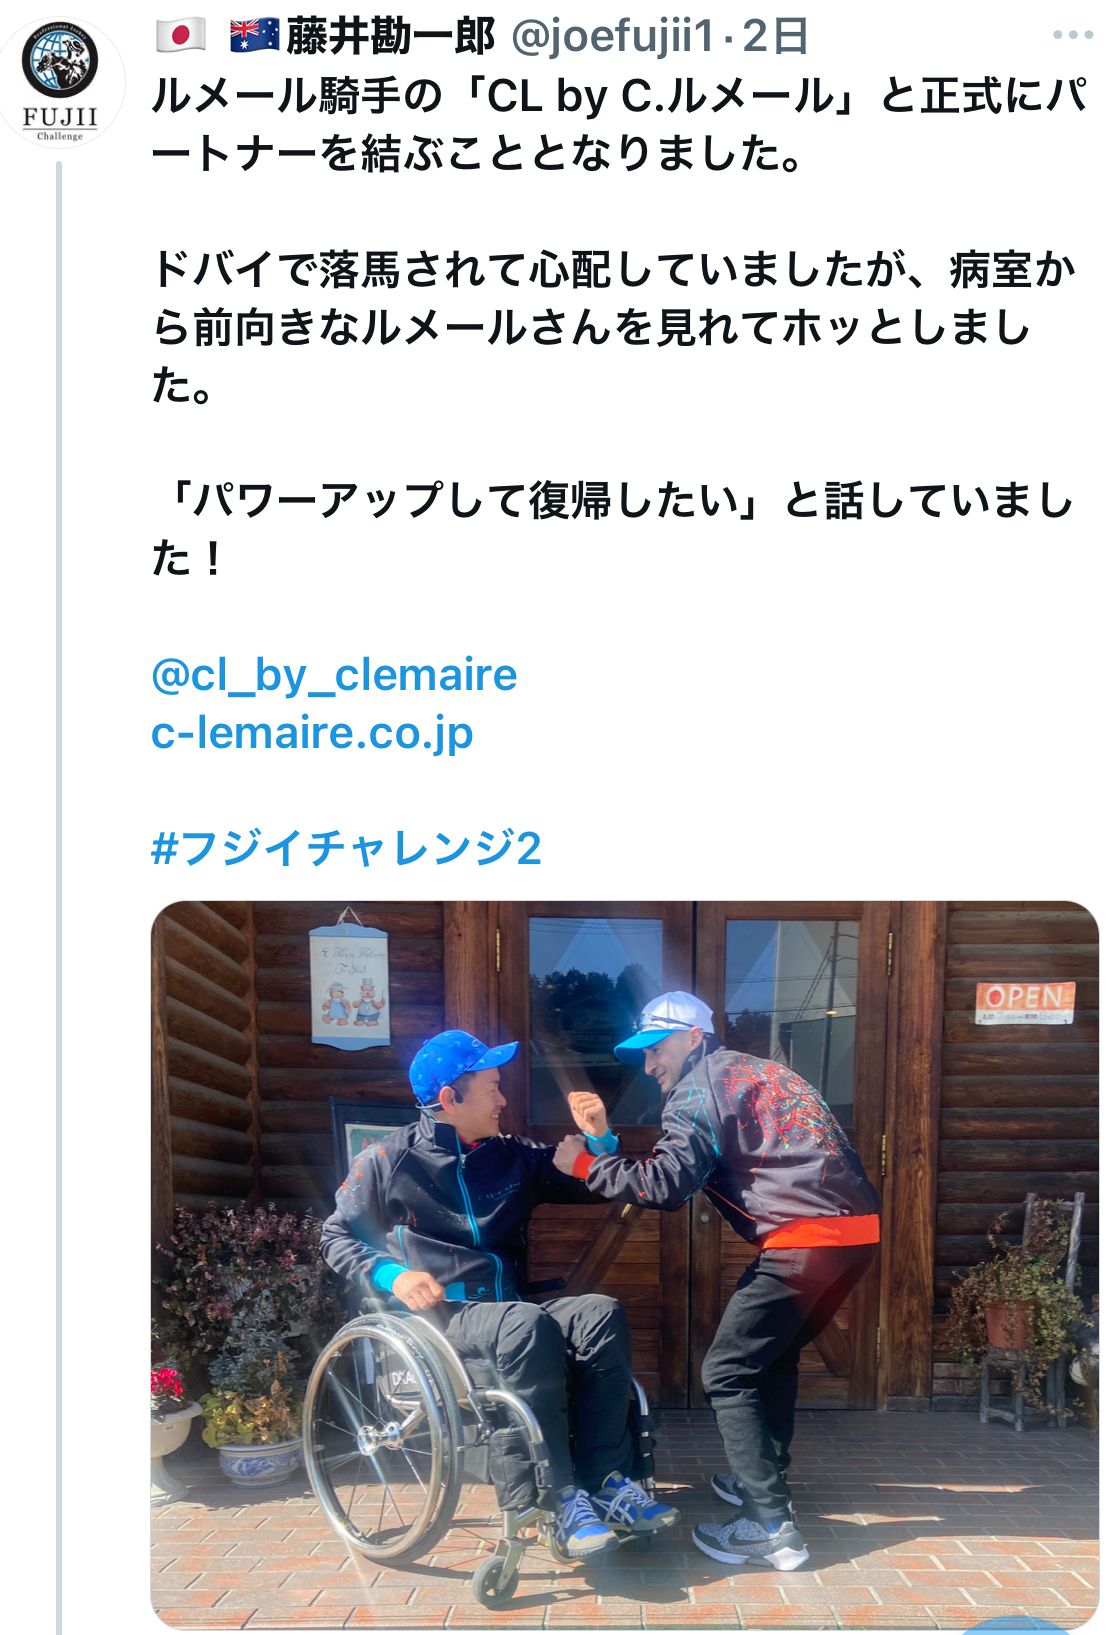Open the tweet's three-dot more menu
This screenshot has height=1635, width=1117.
[1072, 35]
